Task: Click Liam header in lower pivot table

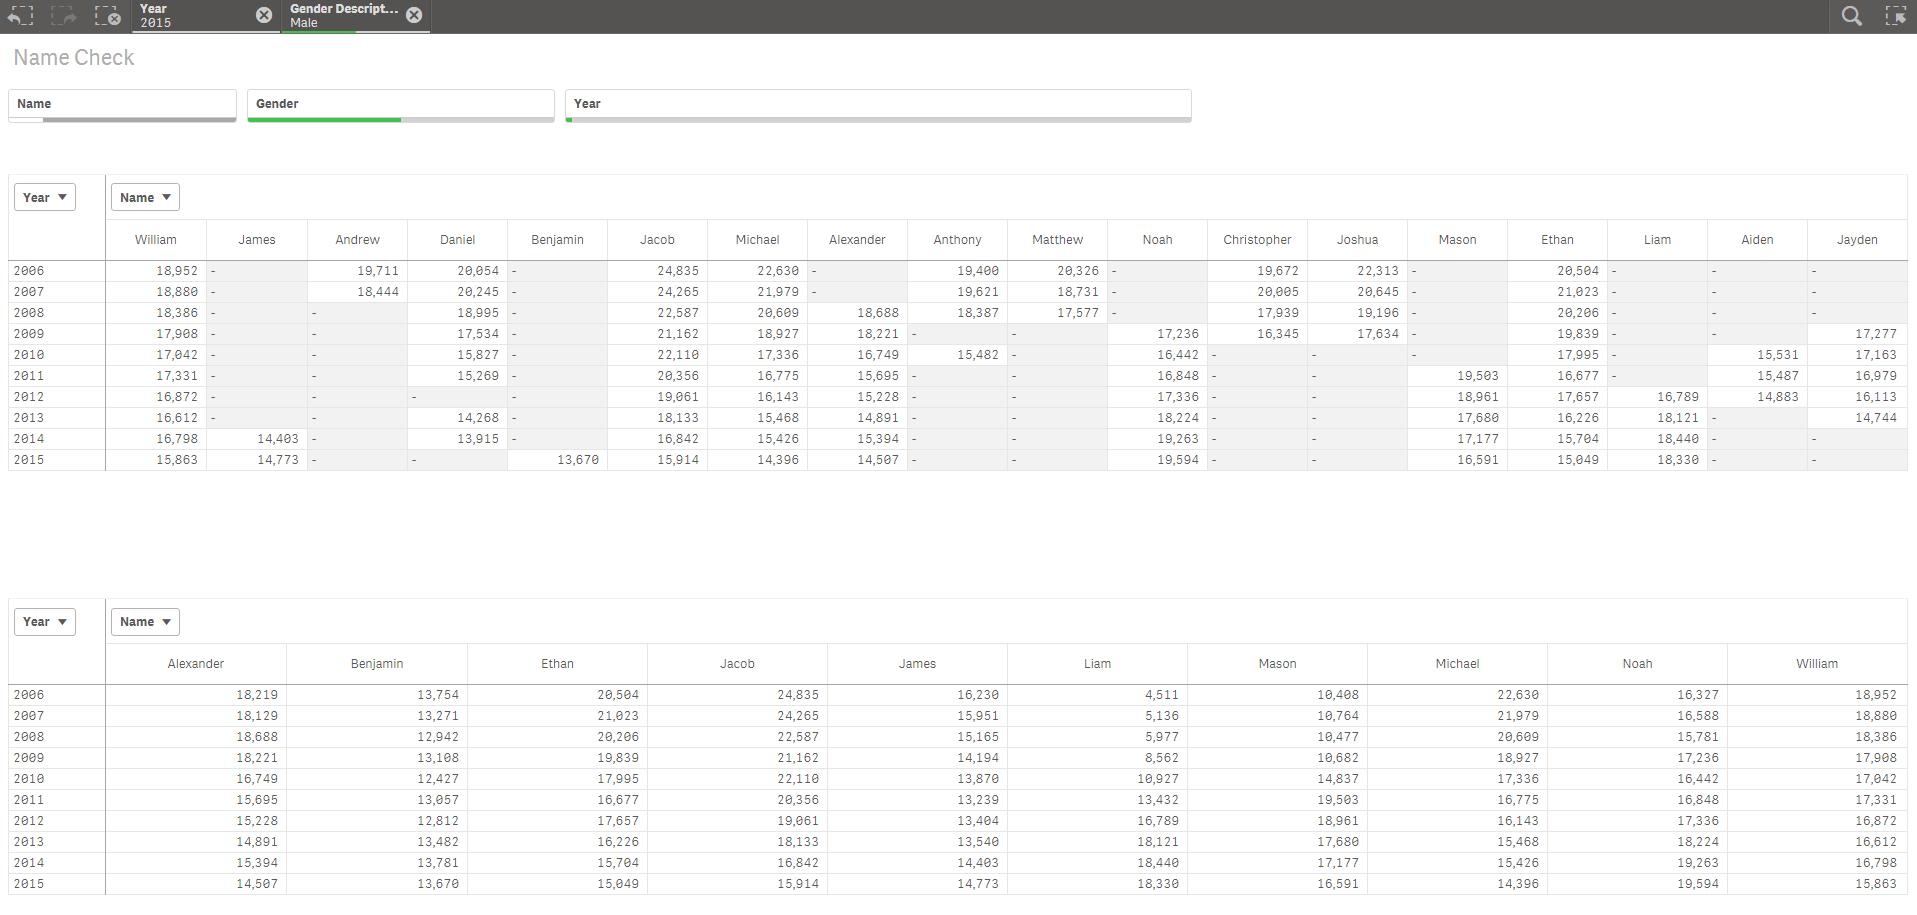Action: point(1097,664)
